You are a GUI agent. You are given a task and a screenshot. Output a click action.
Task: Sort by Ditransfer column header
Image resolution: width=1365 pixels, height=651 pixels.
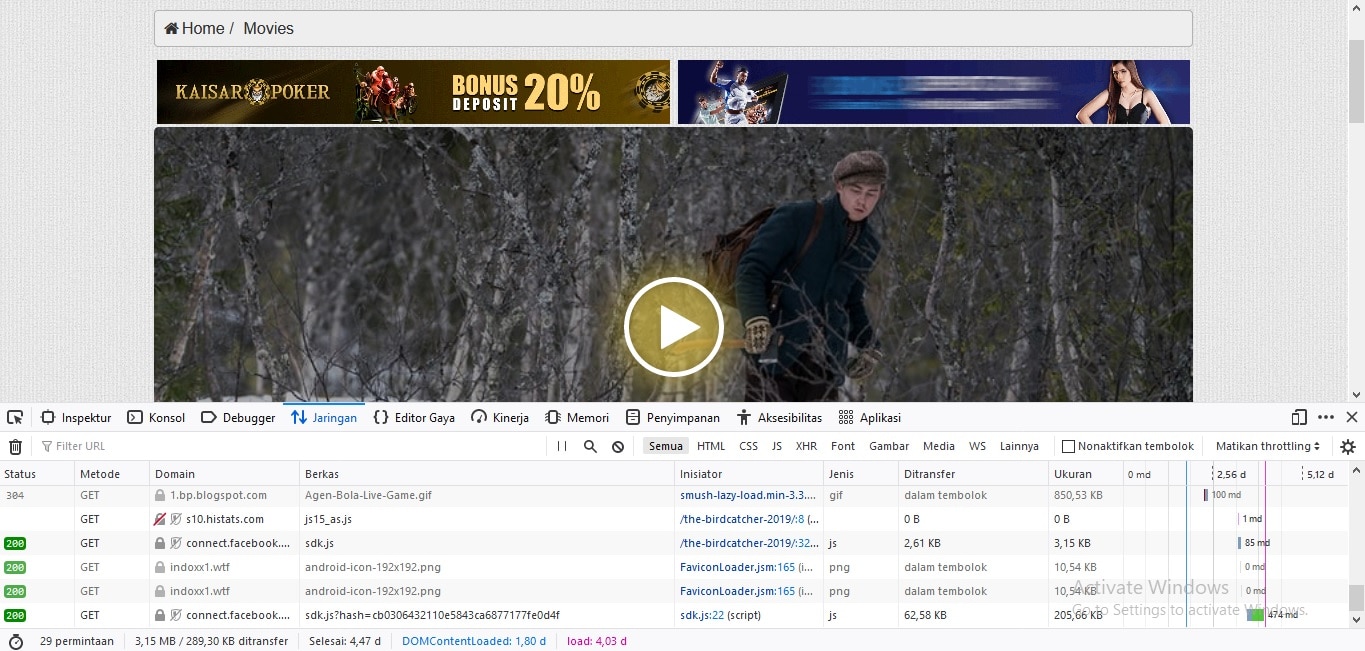point(973,474)
